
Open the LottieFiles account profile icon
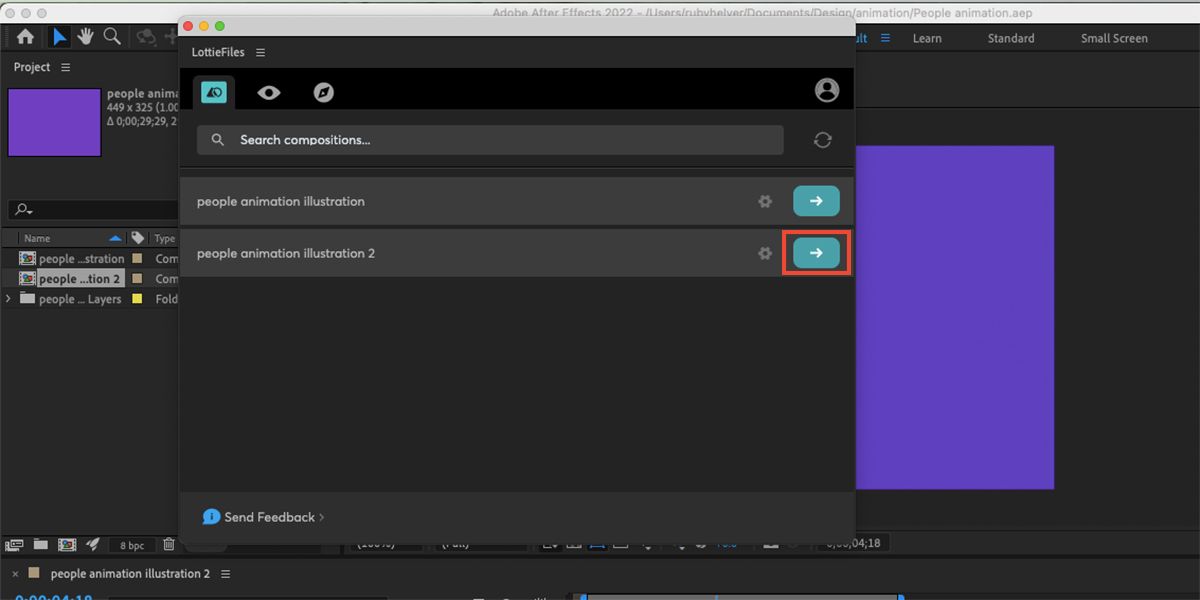[x=827, y=90]
